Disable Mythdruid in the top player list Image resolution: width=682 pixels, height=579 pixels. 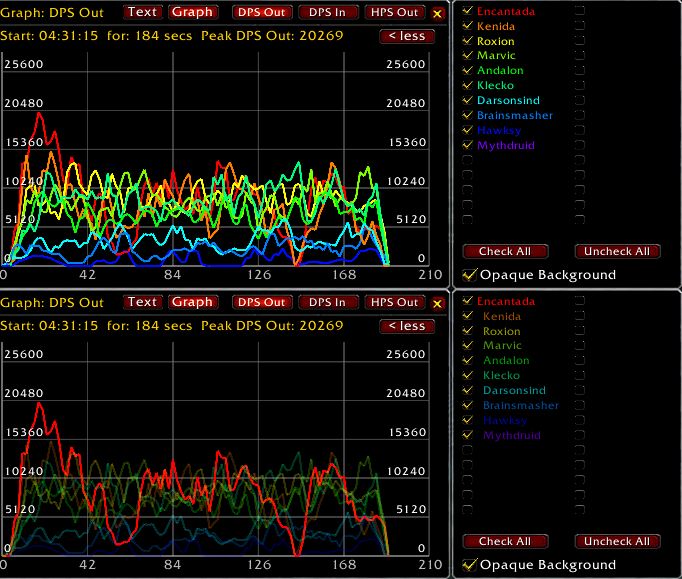click(x=467, y=146)
